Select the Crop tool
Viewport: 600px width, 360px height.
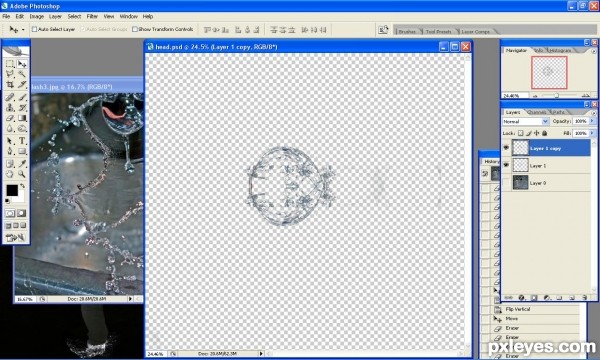tap(10, 85)
